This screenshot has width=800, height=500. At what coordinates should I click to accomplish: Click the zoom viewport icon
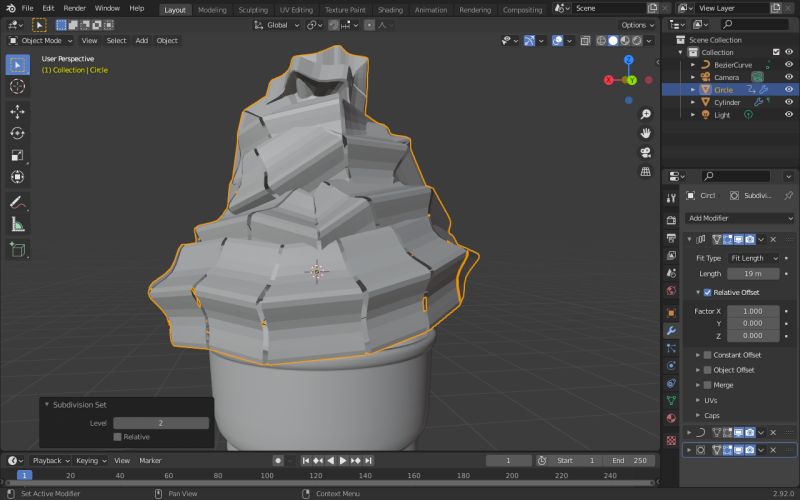tap(645, 114)
